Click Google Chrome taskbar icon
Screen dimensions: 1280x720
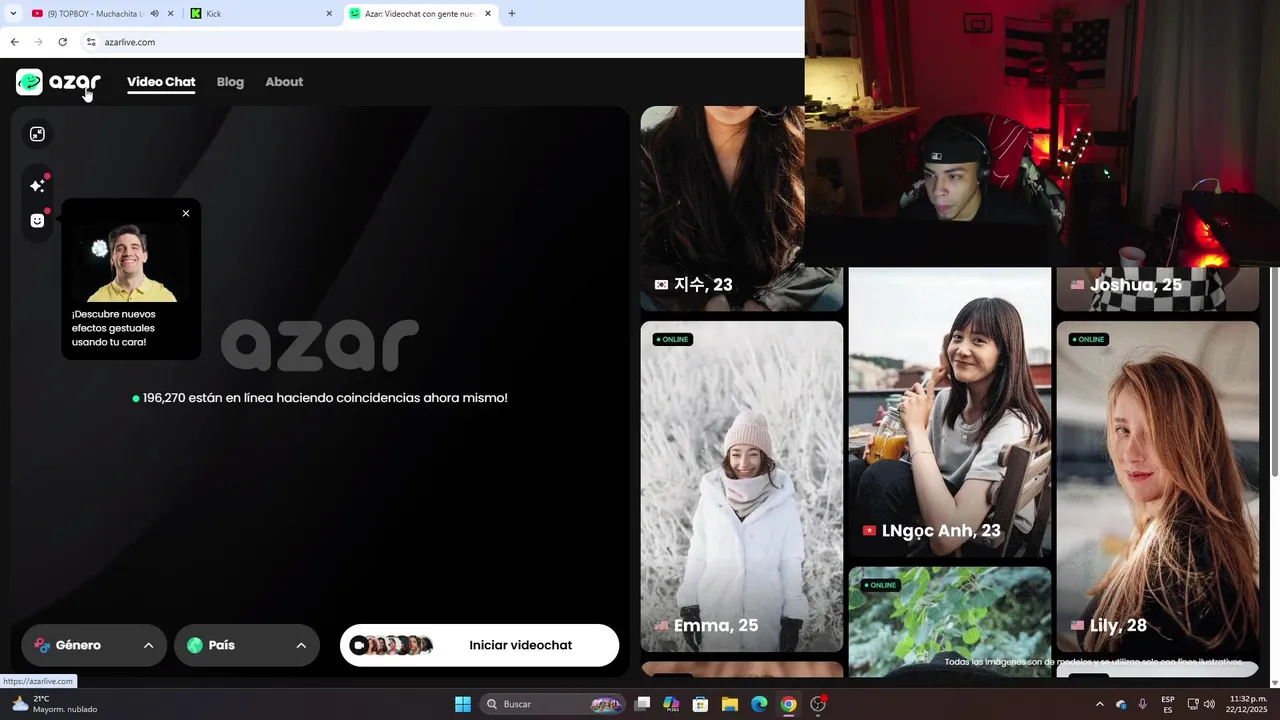coord(789,704)
